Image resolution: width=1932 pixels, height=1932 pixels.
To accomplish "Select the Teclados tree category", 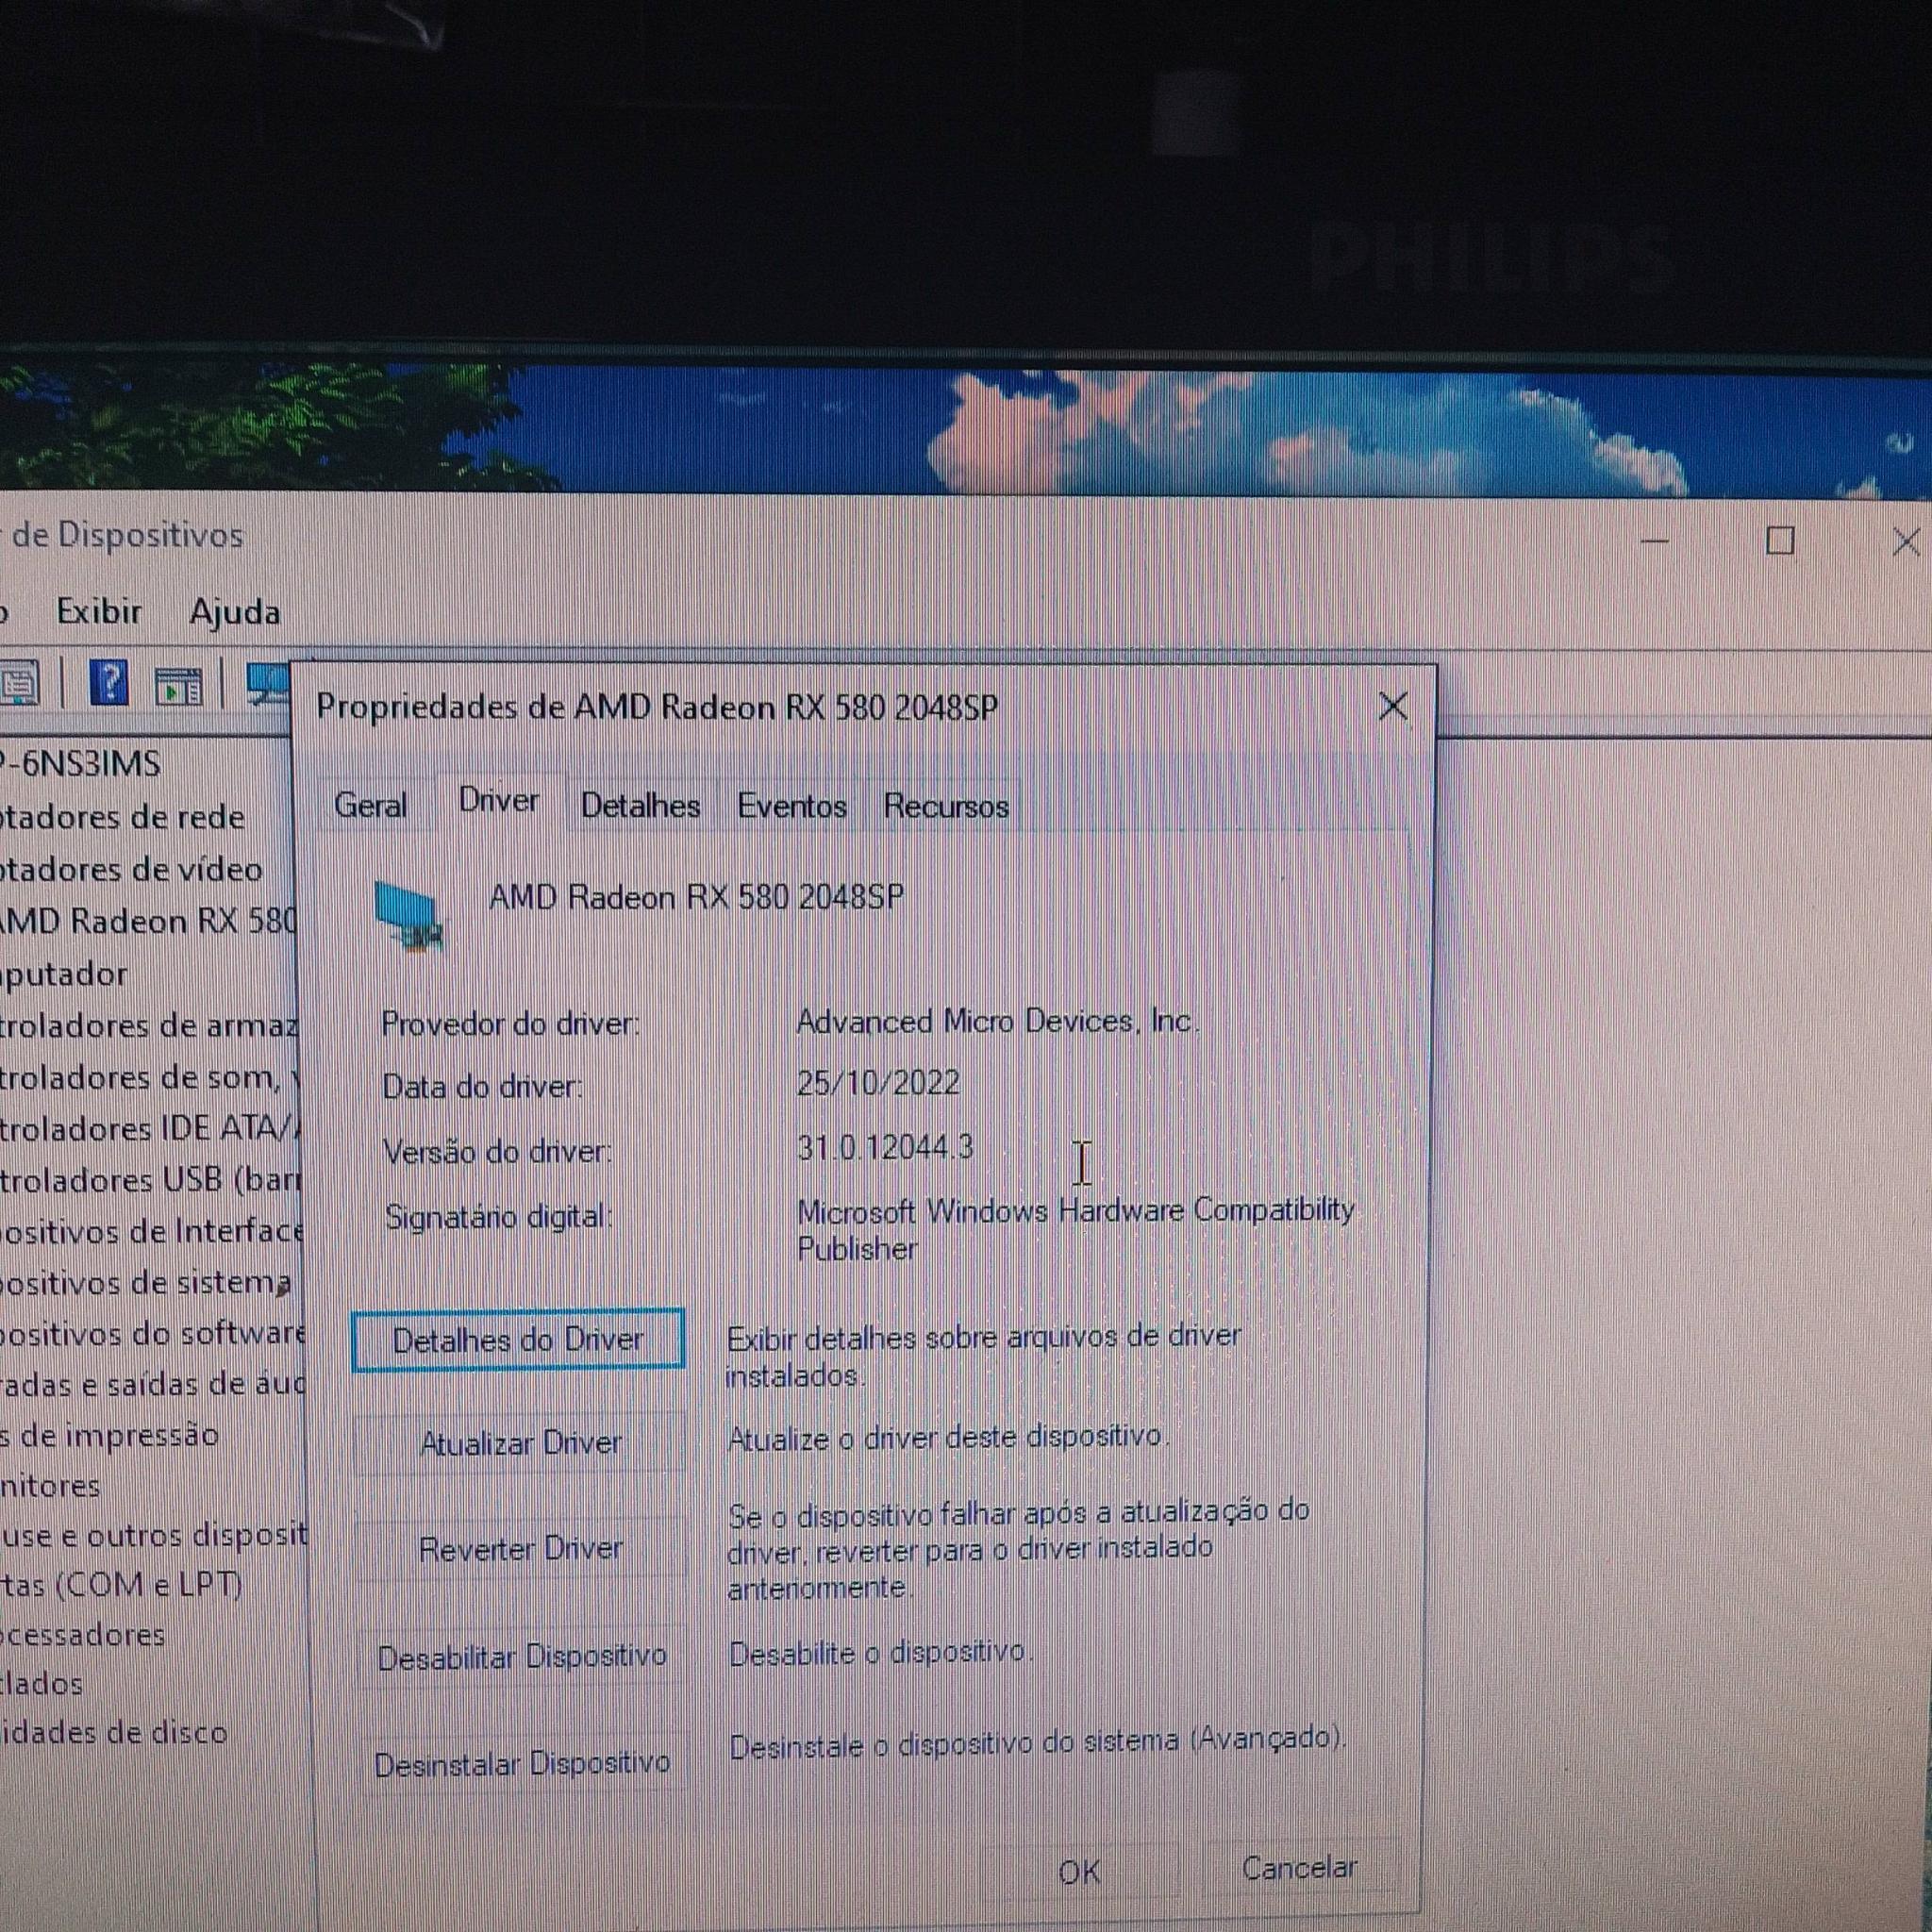I will (x=41, y=1684).
